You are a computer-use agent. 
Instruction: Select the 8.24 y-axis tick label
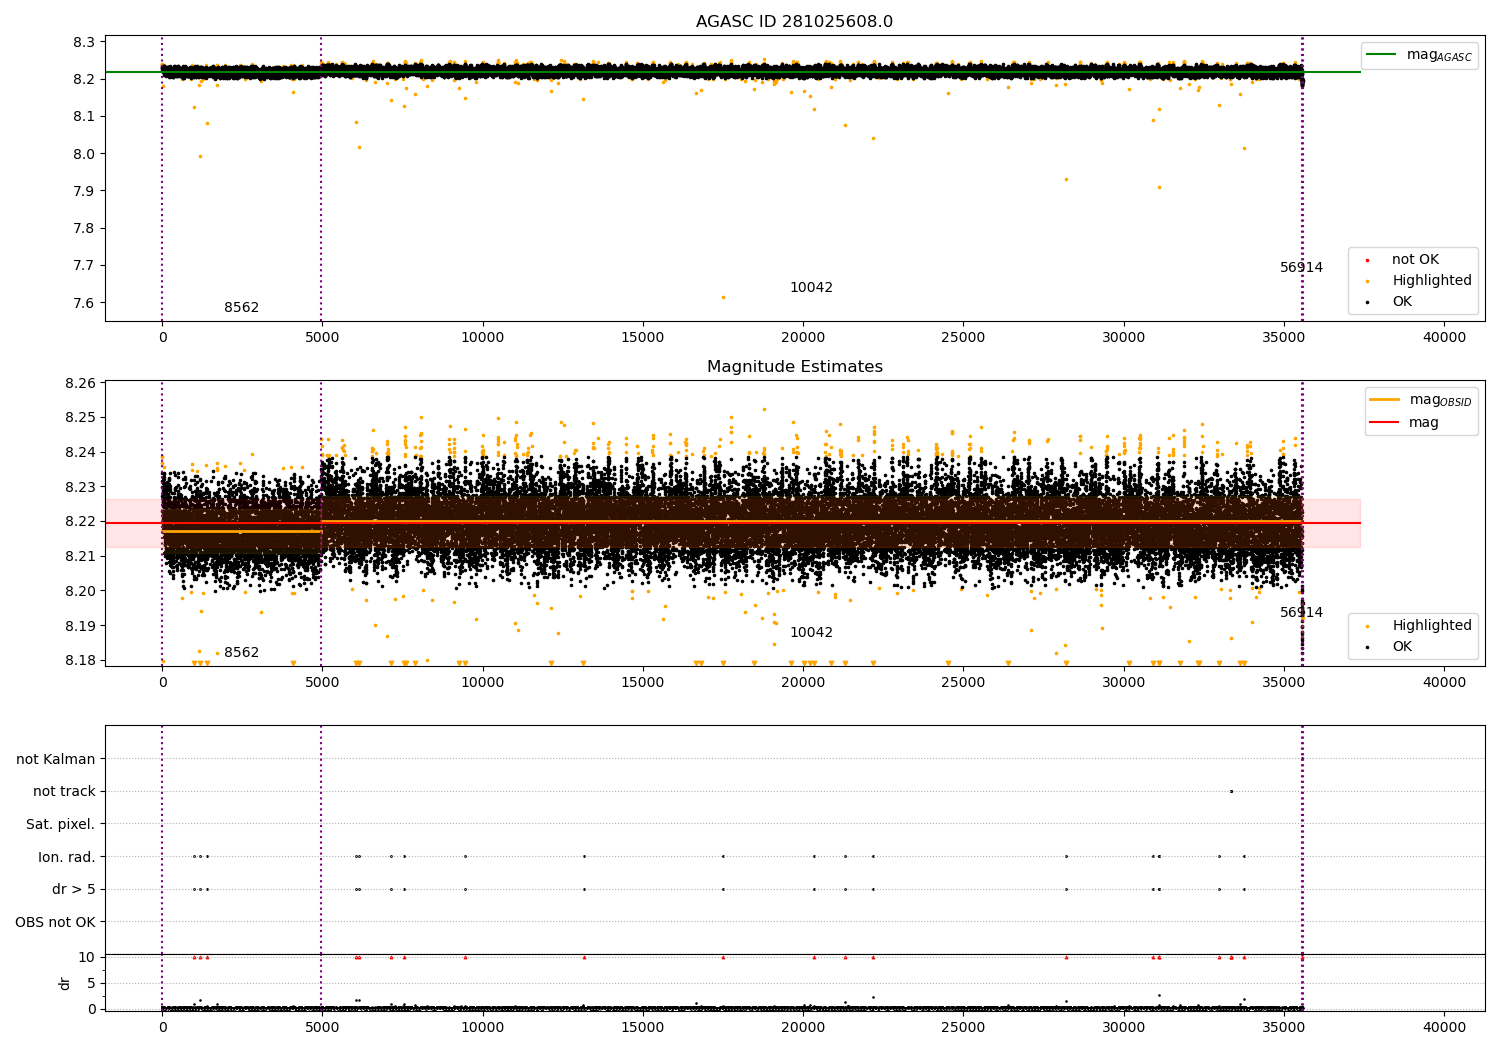click(x=81, y=452)
